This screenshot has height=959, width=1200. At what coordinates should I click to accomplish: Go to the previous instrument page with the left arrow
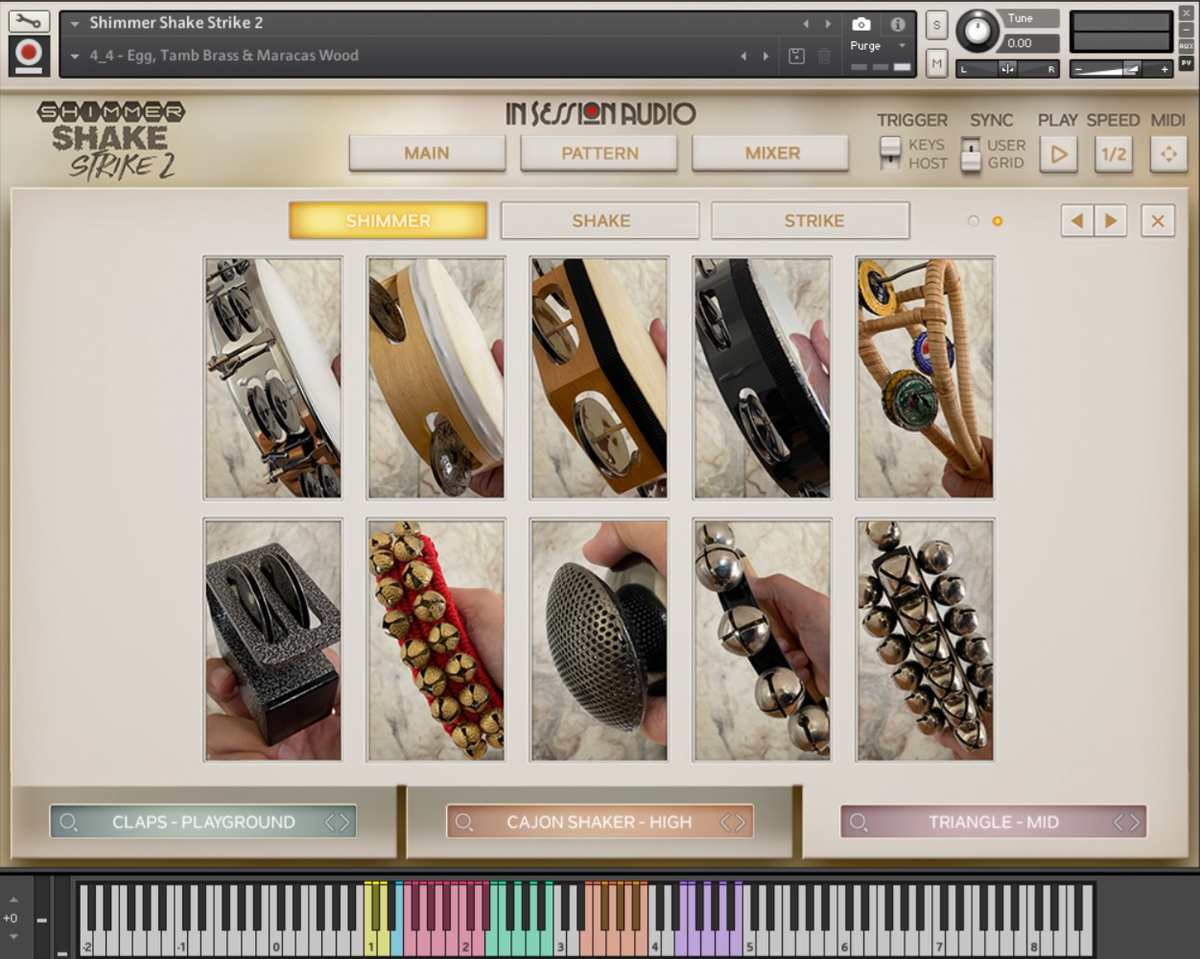click(x=1077, y=220)
